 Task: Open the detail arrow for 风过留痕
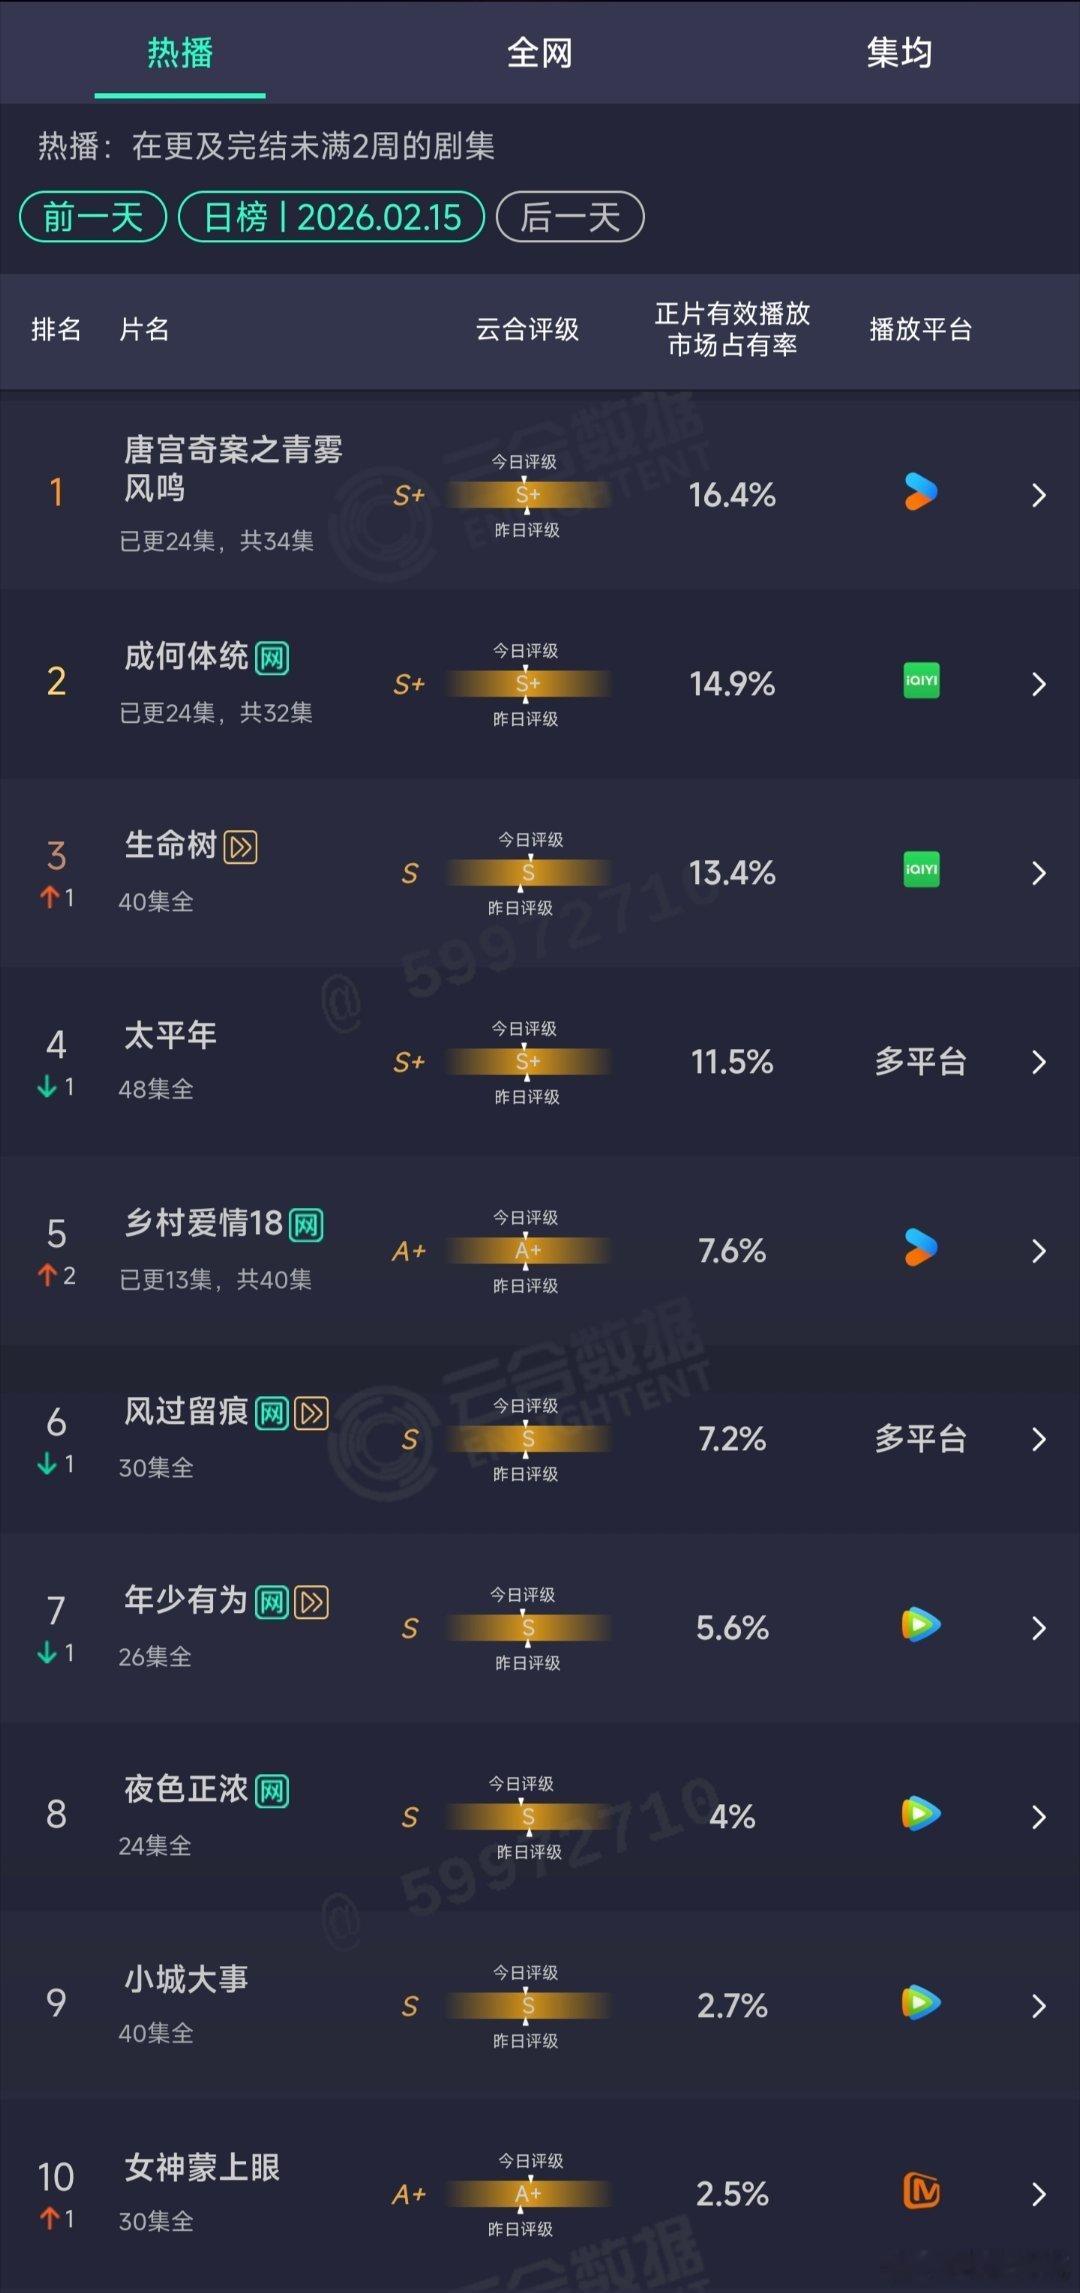tap(1038, 1440)
